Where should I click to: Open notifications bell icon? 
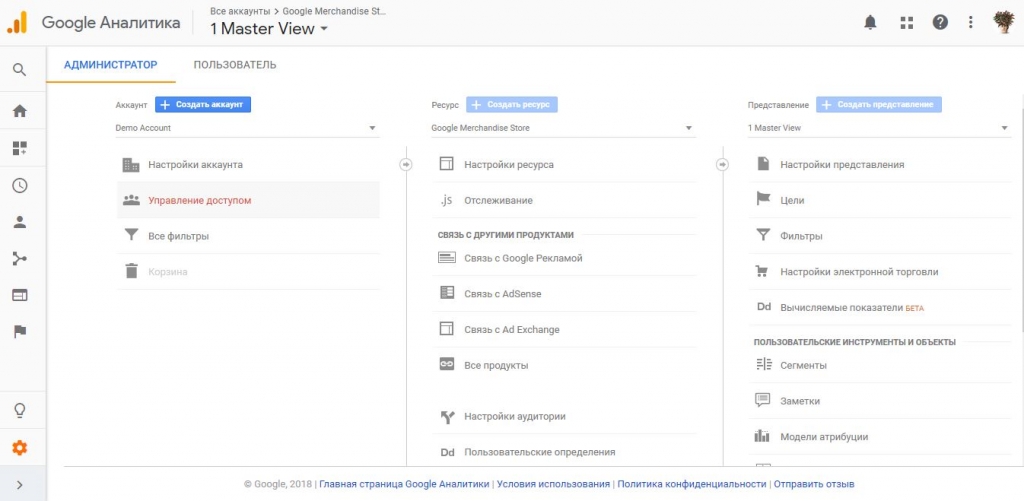[x=870, y=23]
